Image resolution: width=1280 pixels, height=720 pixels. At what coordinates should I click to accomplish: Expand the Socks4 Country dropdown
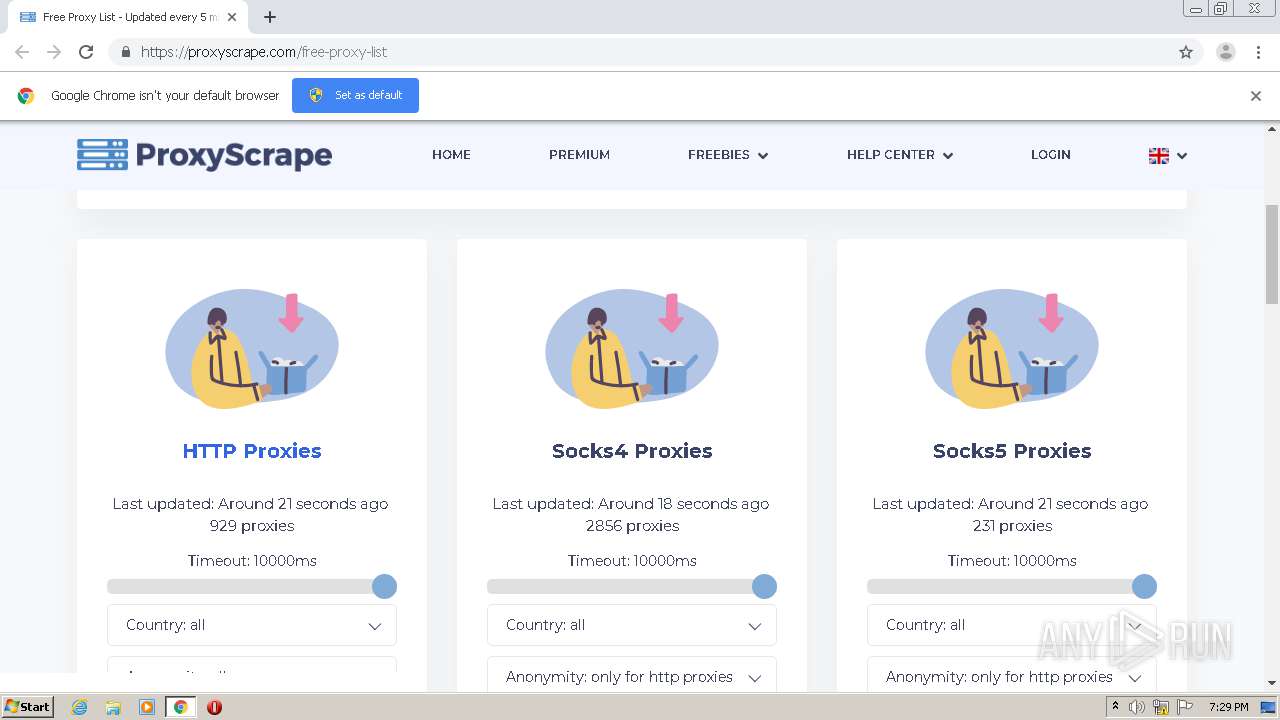pos(632,625)
